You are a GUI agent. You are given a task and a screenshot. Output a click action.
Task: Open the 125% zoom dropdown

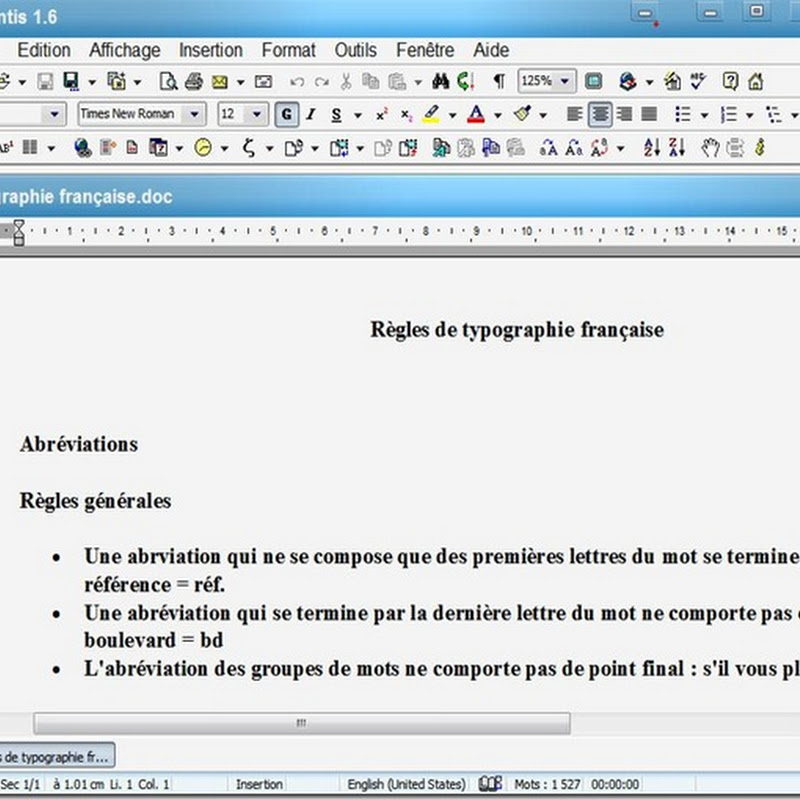(x=565, y=81)
